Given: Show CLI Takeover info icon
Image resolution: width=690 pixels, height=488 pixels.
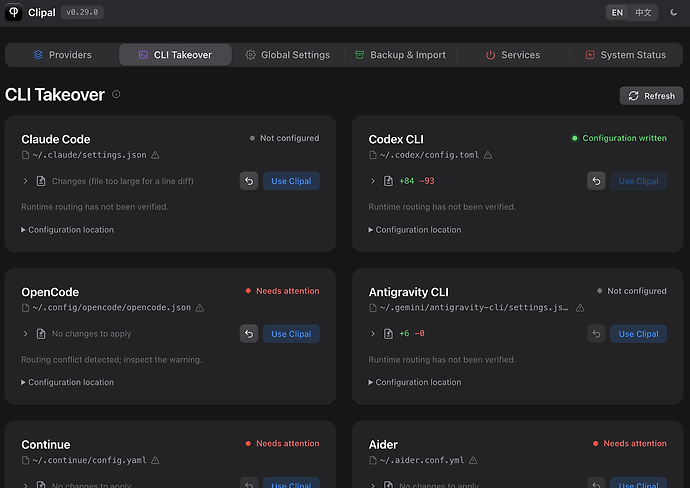Looking at the screenshot, I should coord(116,94).
